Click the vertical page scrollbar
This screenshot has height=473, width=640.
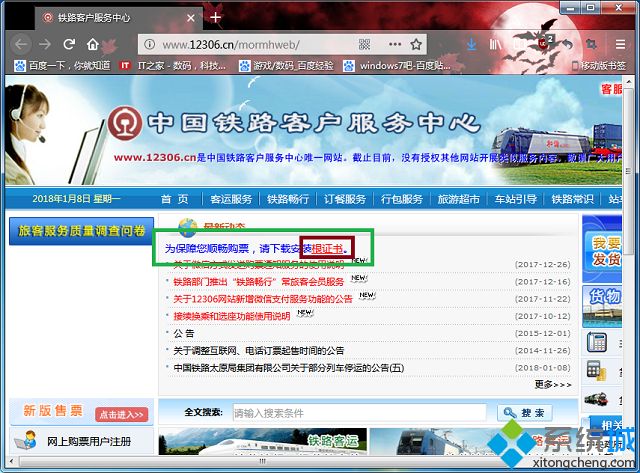point(629,171)
